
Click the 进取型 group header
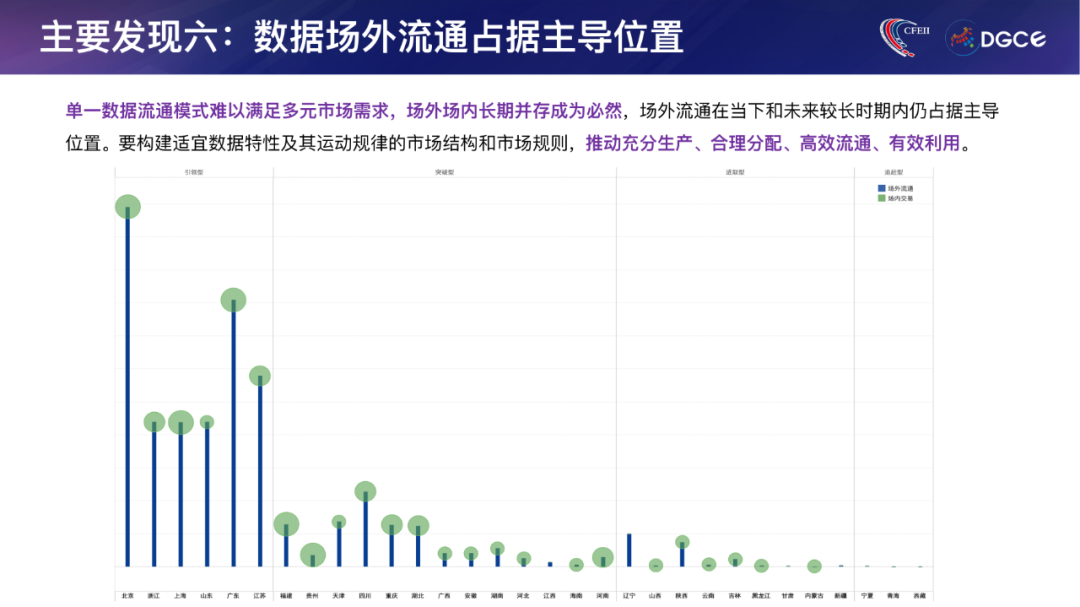735,172
